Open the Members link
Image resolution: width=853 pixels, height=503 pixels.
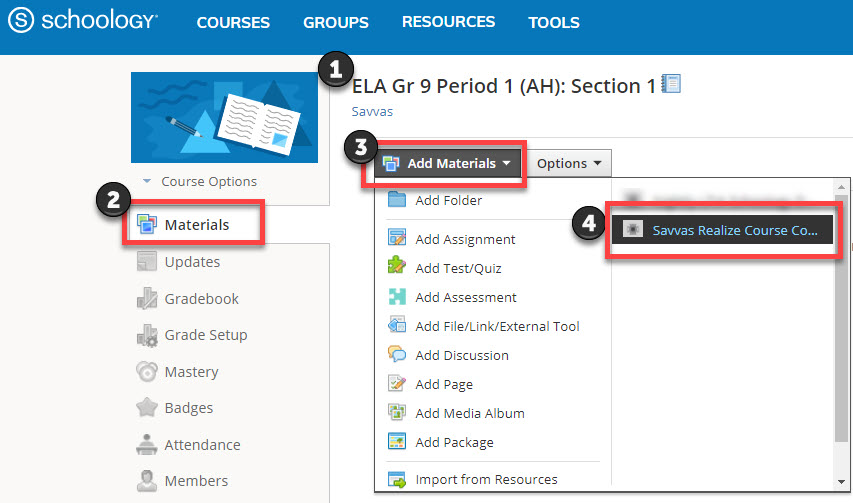point(196,481)
